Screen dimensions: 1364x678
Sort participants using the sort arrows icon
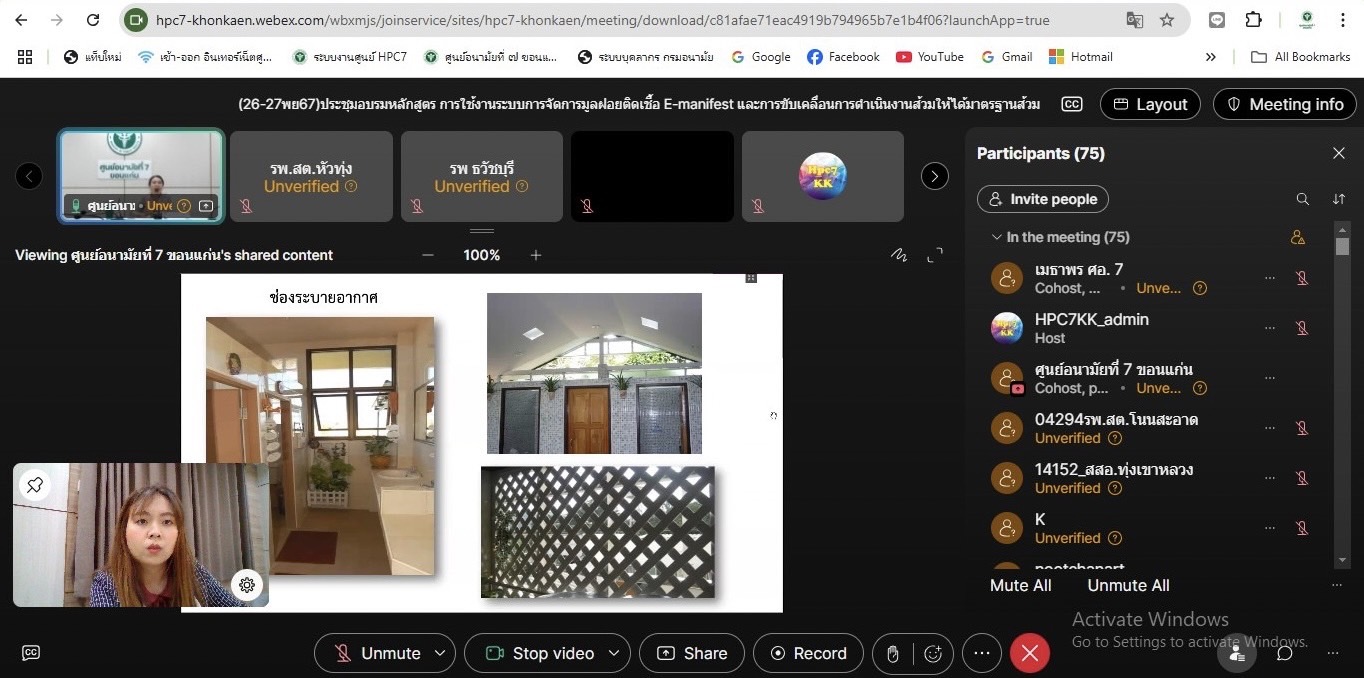point(1339,199)
